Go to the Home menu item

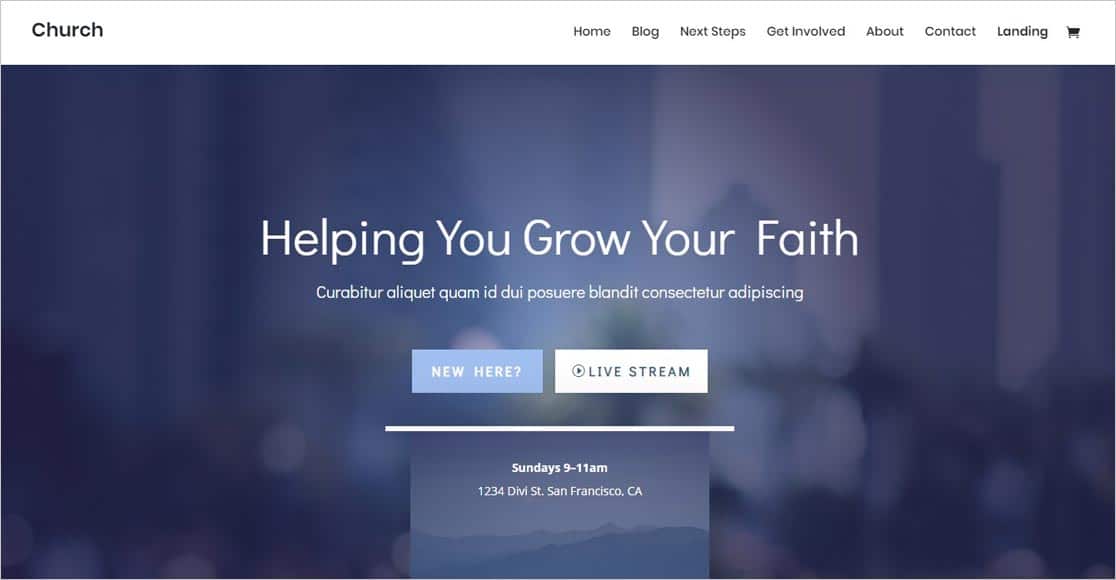[591, 31]
